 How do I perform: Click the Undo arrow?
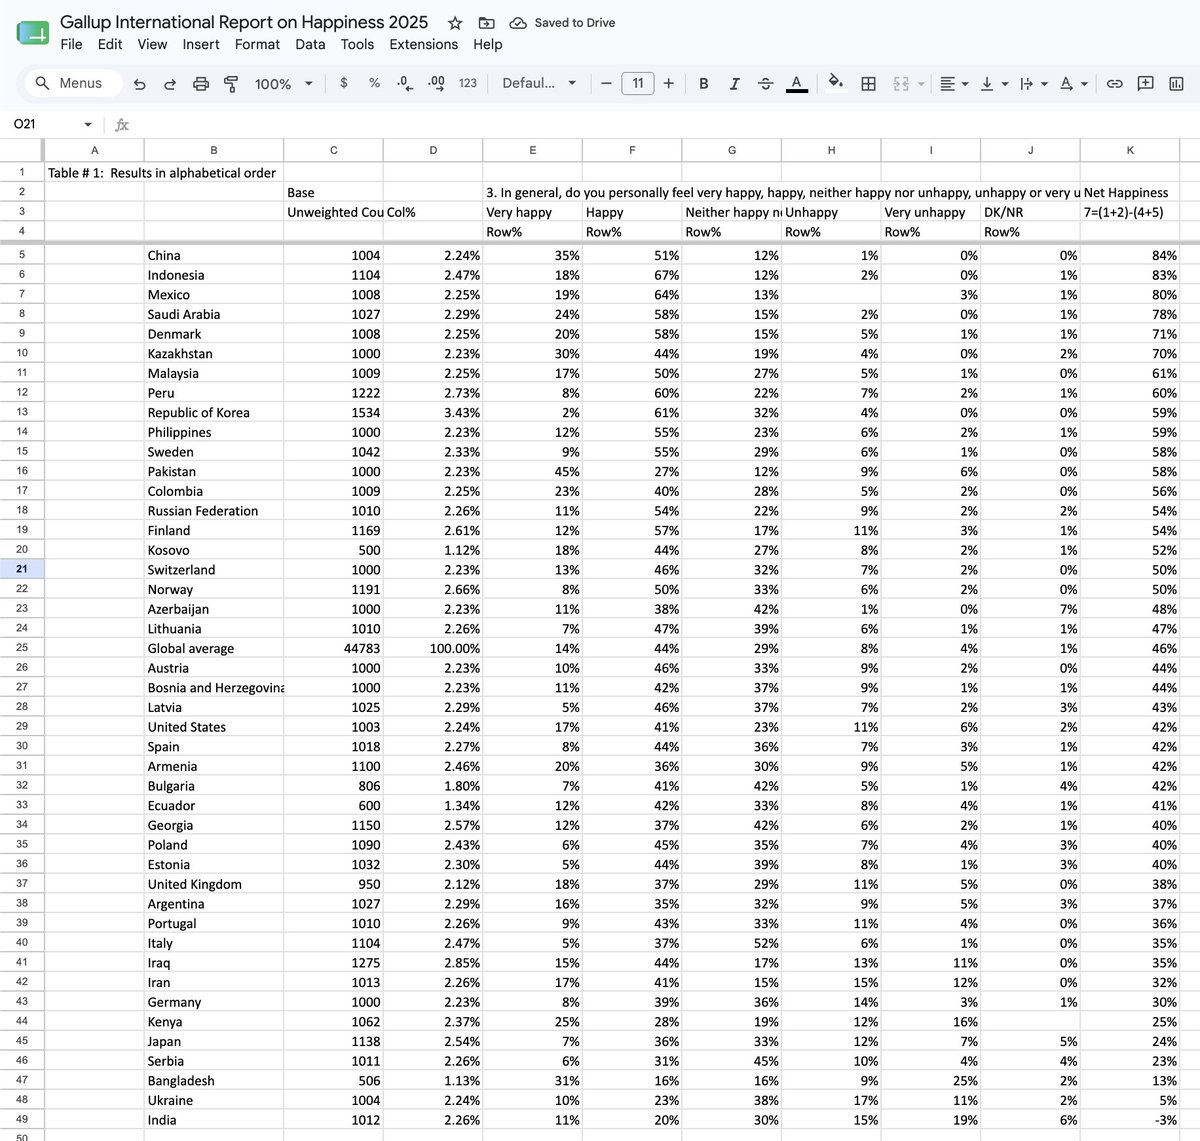[x=139, y=84]
